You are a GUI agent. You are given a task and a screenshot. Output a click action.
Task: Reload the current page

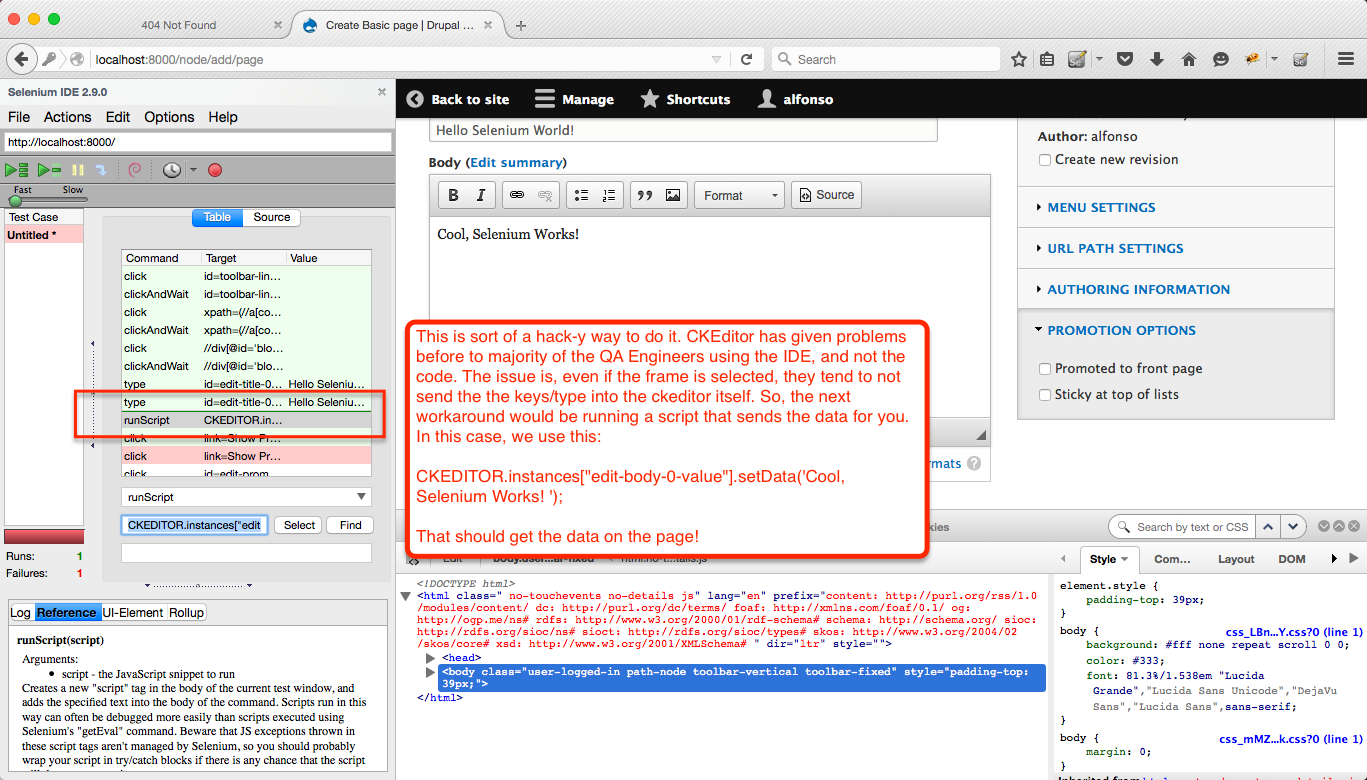(x=746, y=59)
